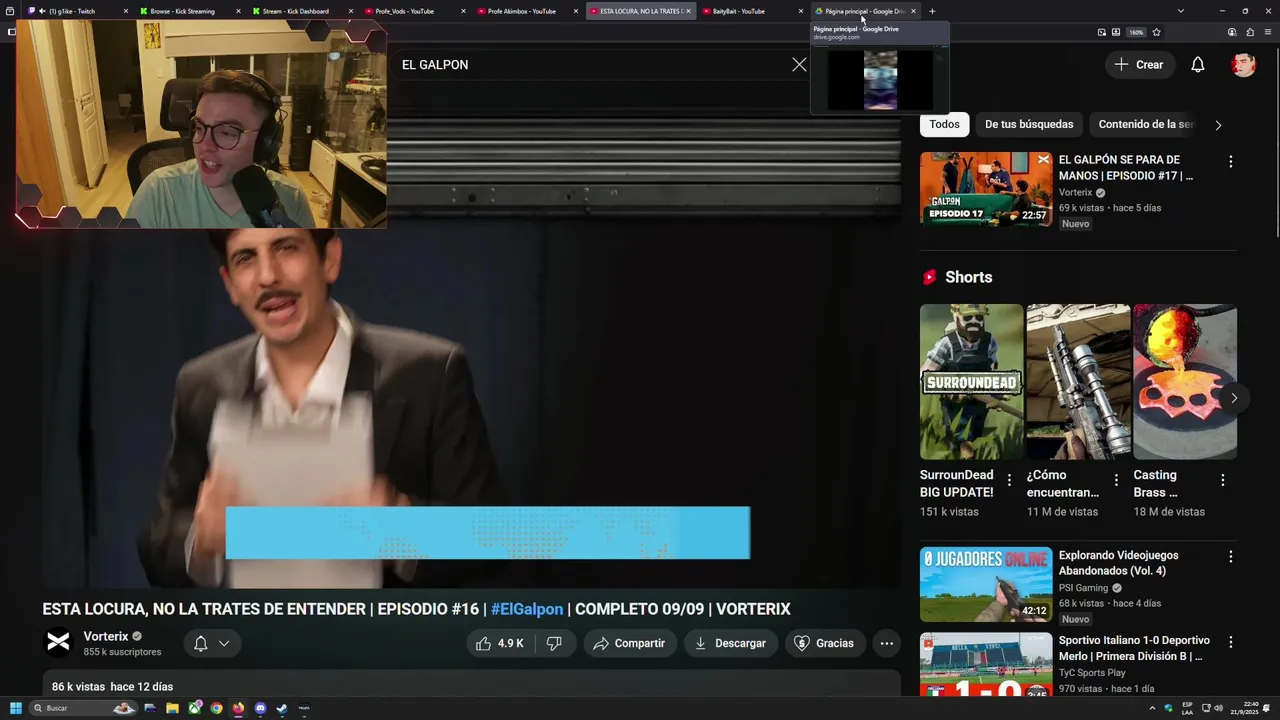The image size is (1280, 720).
Task: Bookmark this page with star icon
Action: point(1156,32)
